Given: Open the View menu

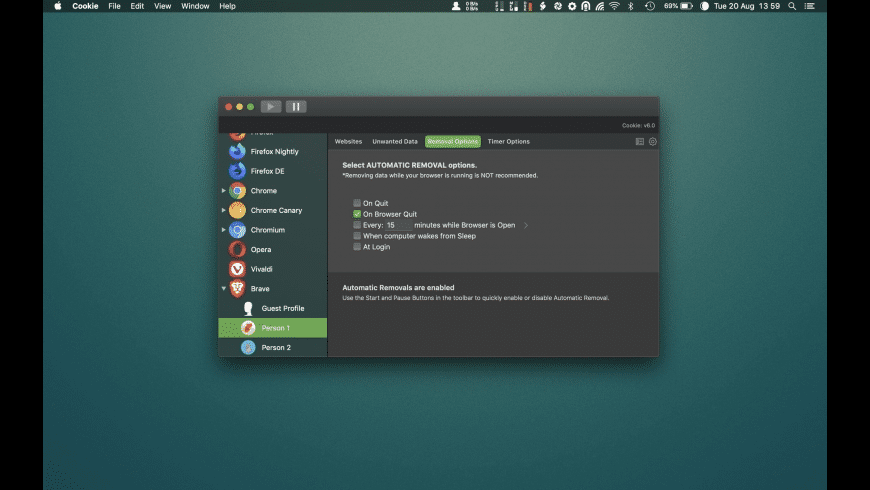Looking at the screenshot, I should [163, 6].
